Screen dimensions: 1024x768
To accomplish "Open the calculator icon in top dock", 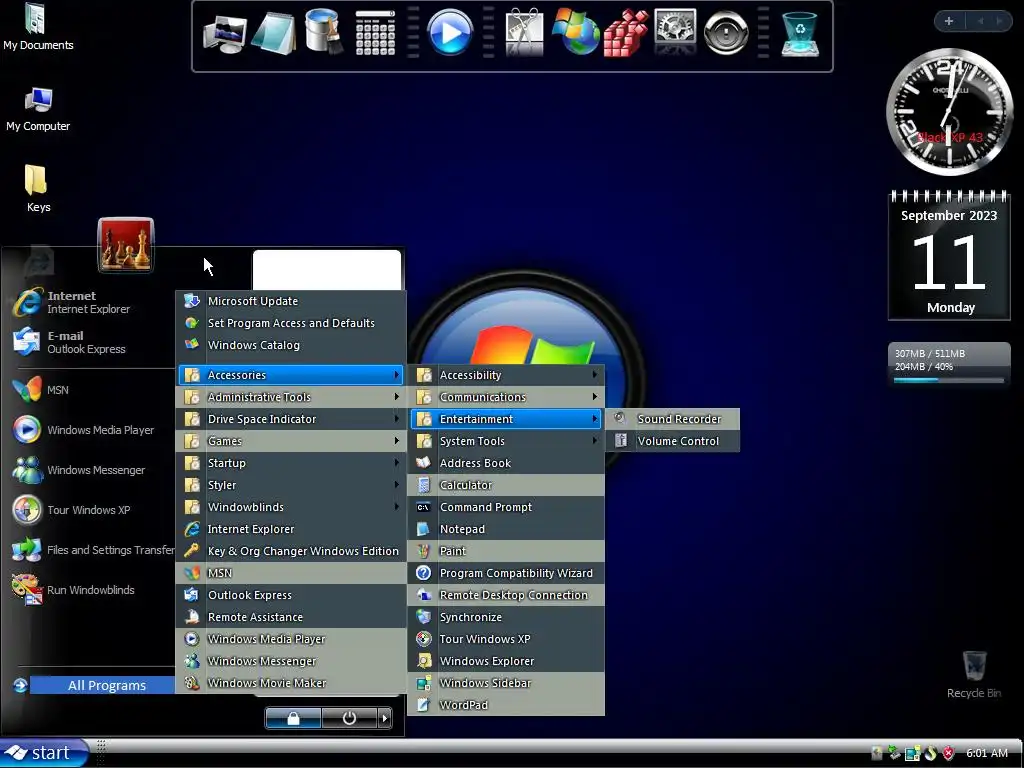I will (375, 33).
